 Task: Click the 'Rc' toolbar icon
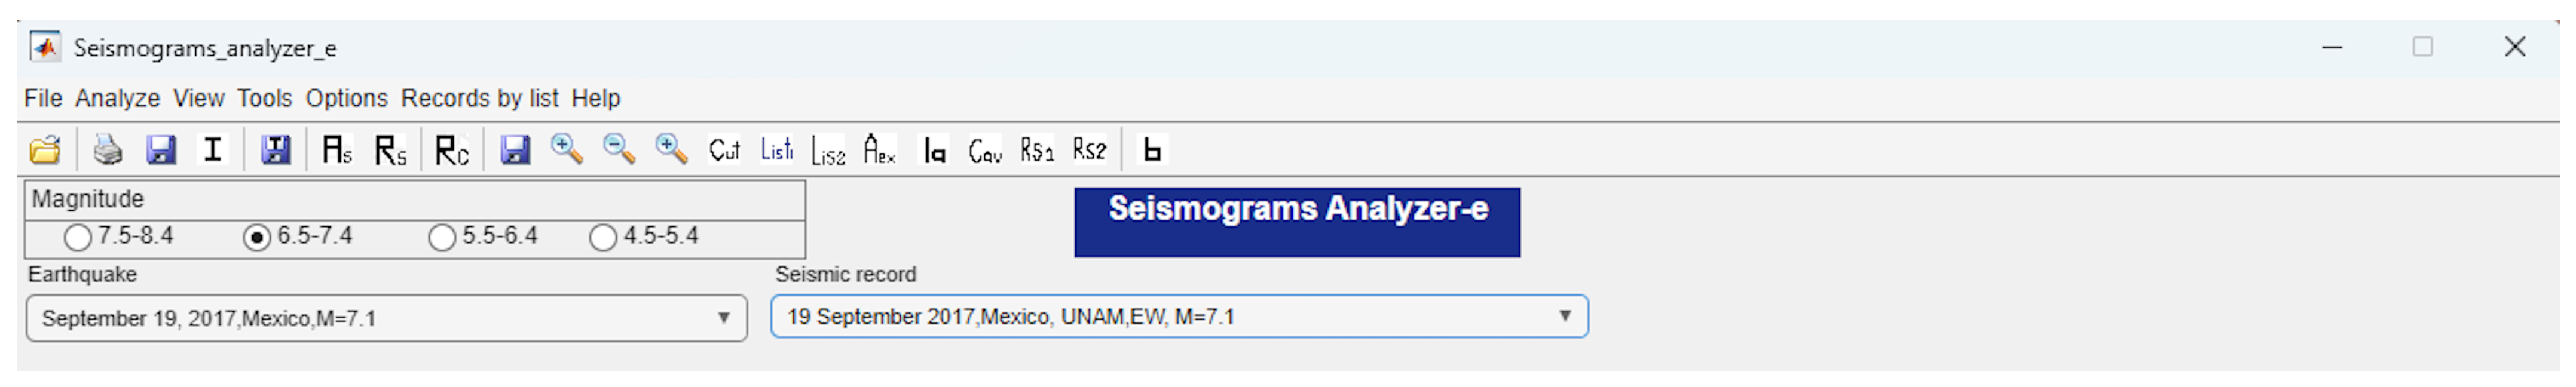(x=452, y=151)
